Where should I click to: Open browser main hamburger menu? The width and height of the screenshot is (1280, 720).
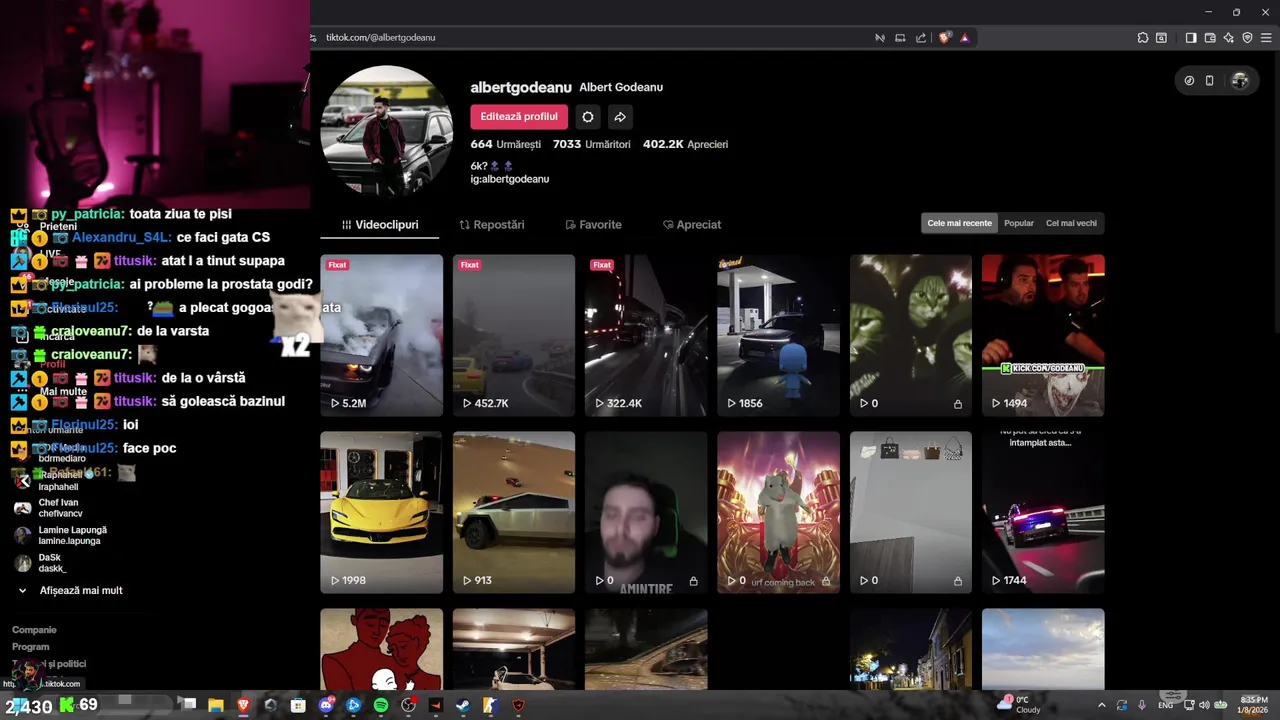pyautogui.click(x=1265, y=38)
